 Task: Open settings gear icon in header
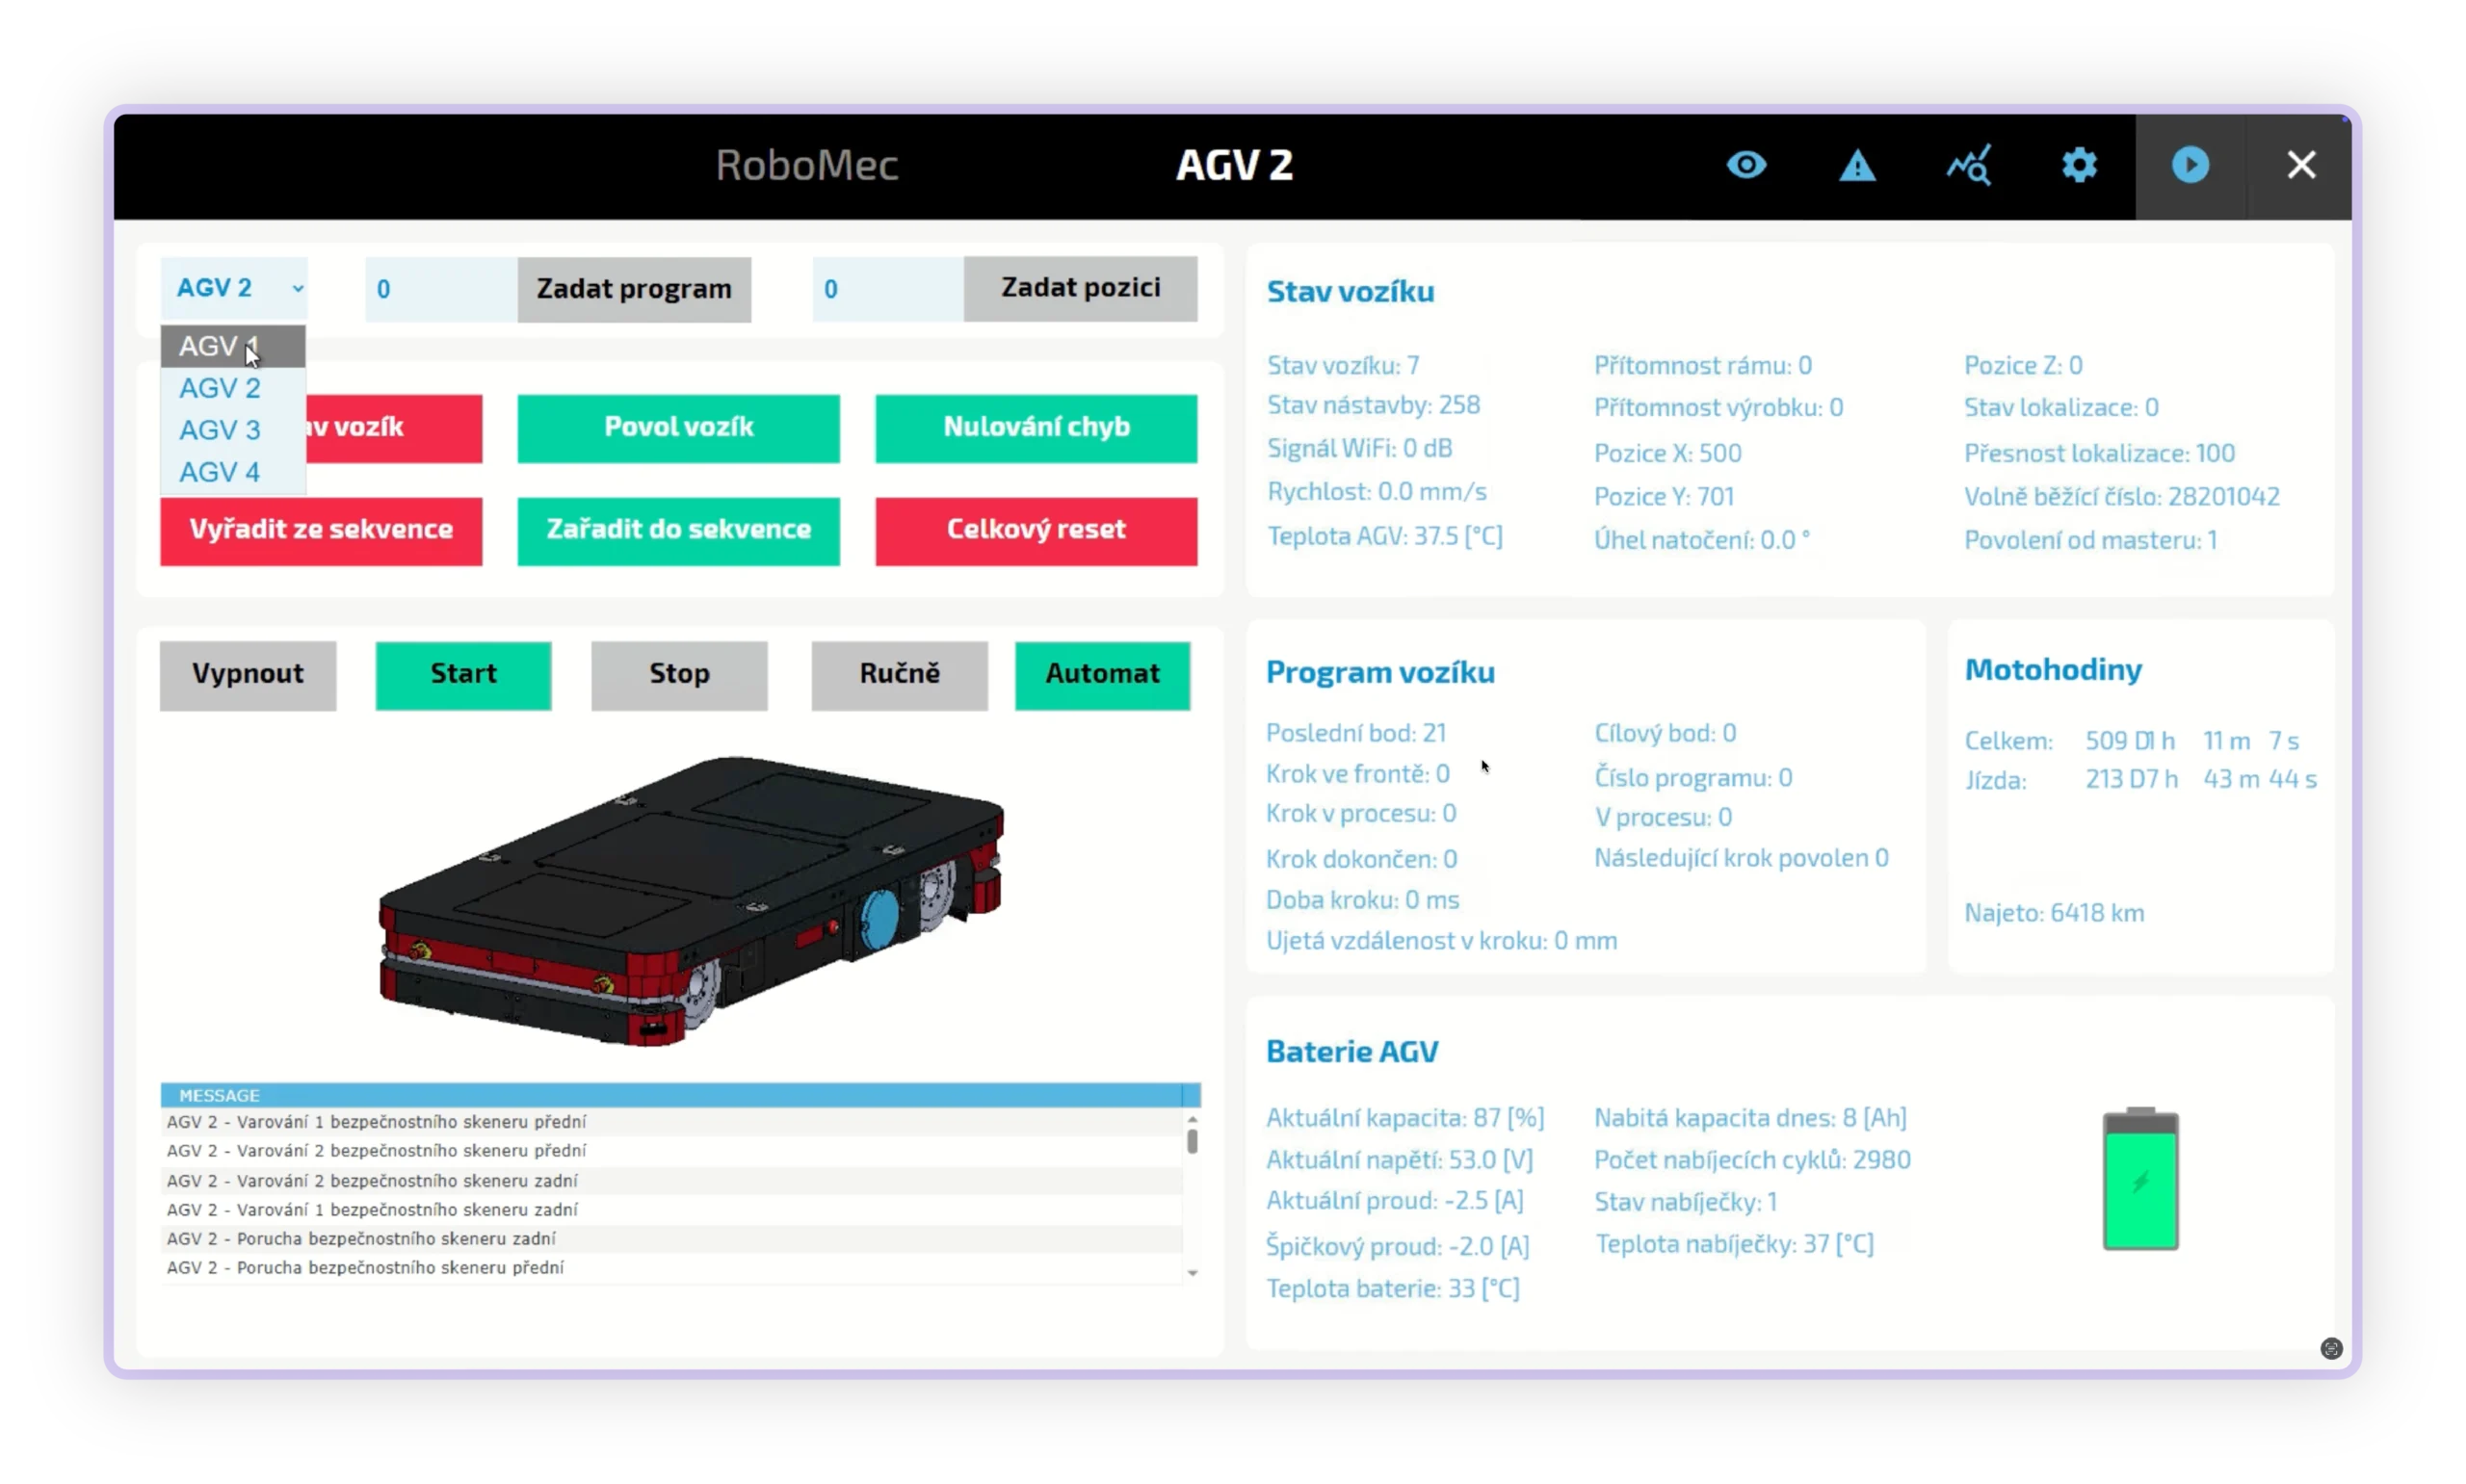[x=2079, y=165]
